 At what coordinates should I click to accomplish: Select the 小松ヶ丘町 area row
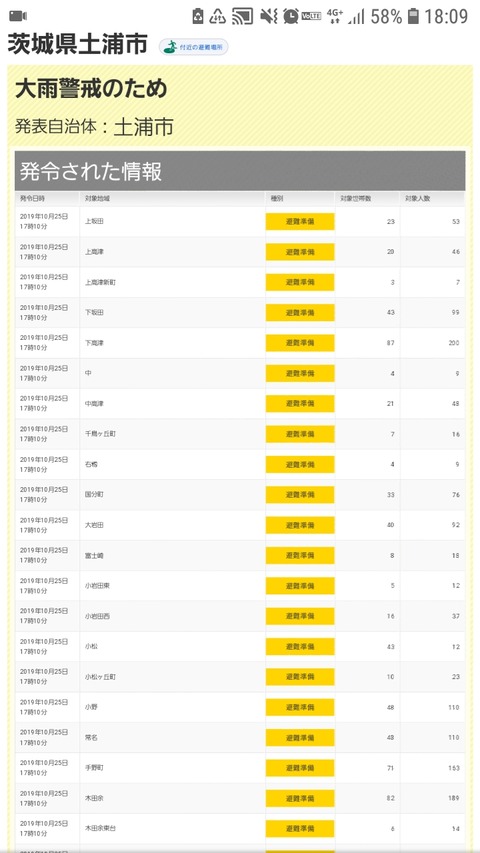(x=240, y=677)
